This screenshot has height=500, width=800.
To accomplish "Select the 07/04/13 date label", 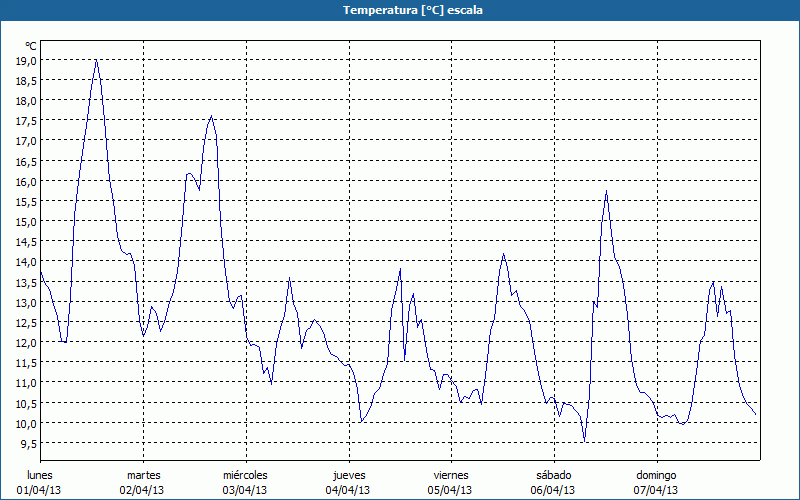I will tap(656, 490).
